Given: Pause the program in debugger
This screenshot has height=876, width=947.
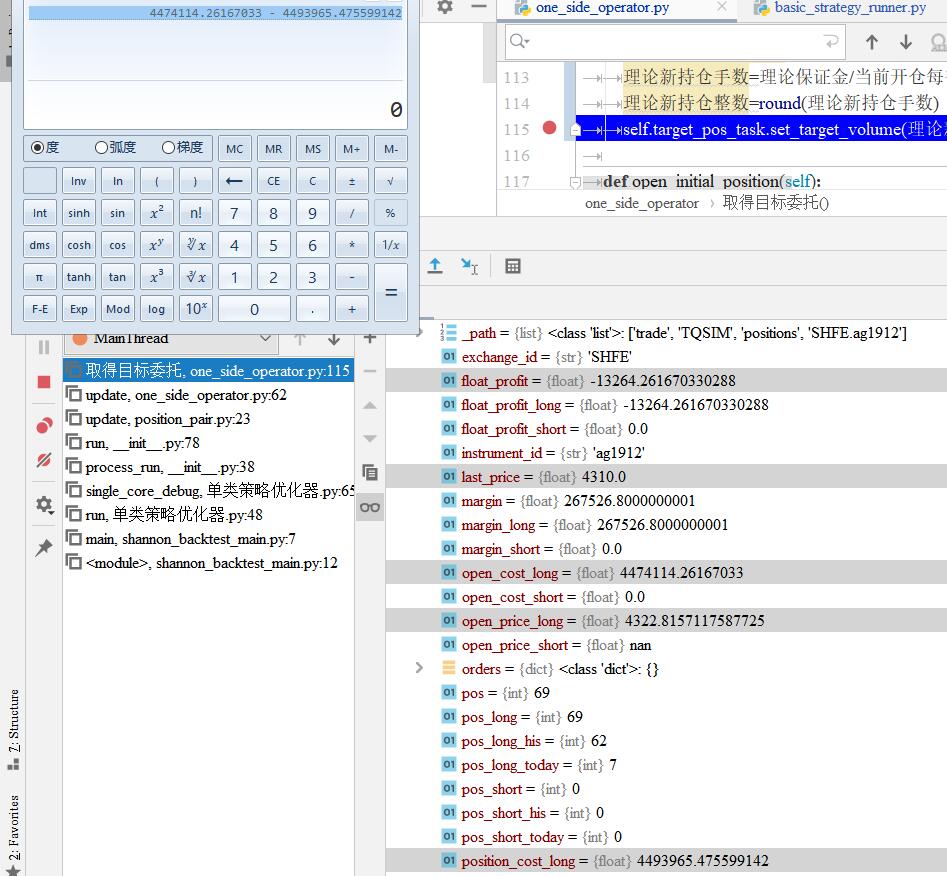Looking at the screenshot, I should [44, 347].
